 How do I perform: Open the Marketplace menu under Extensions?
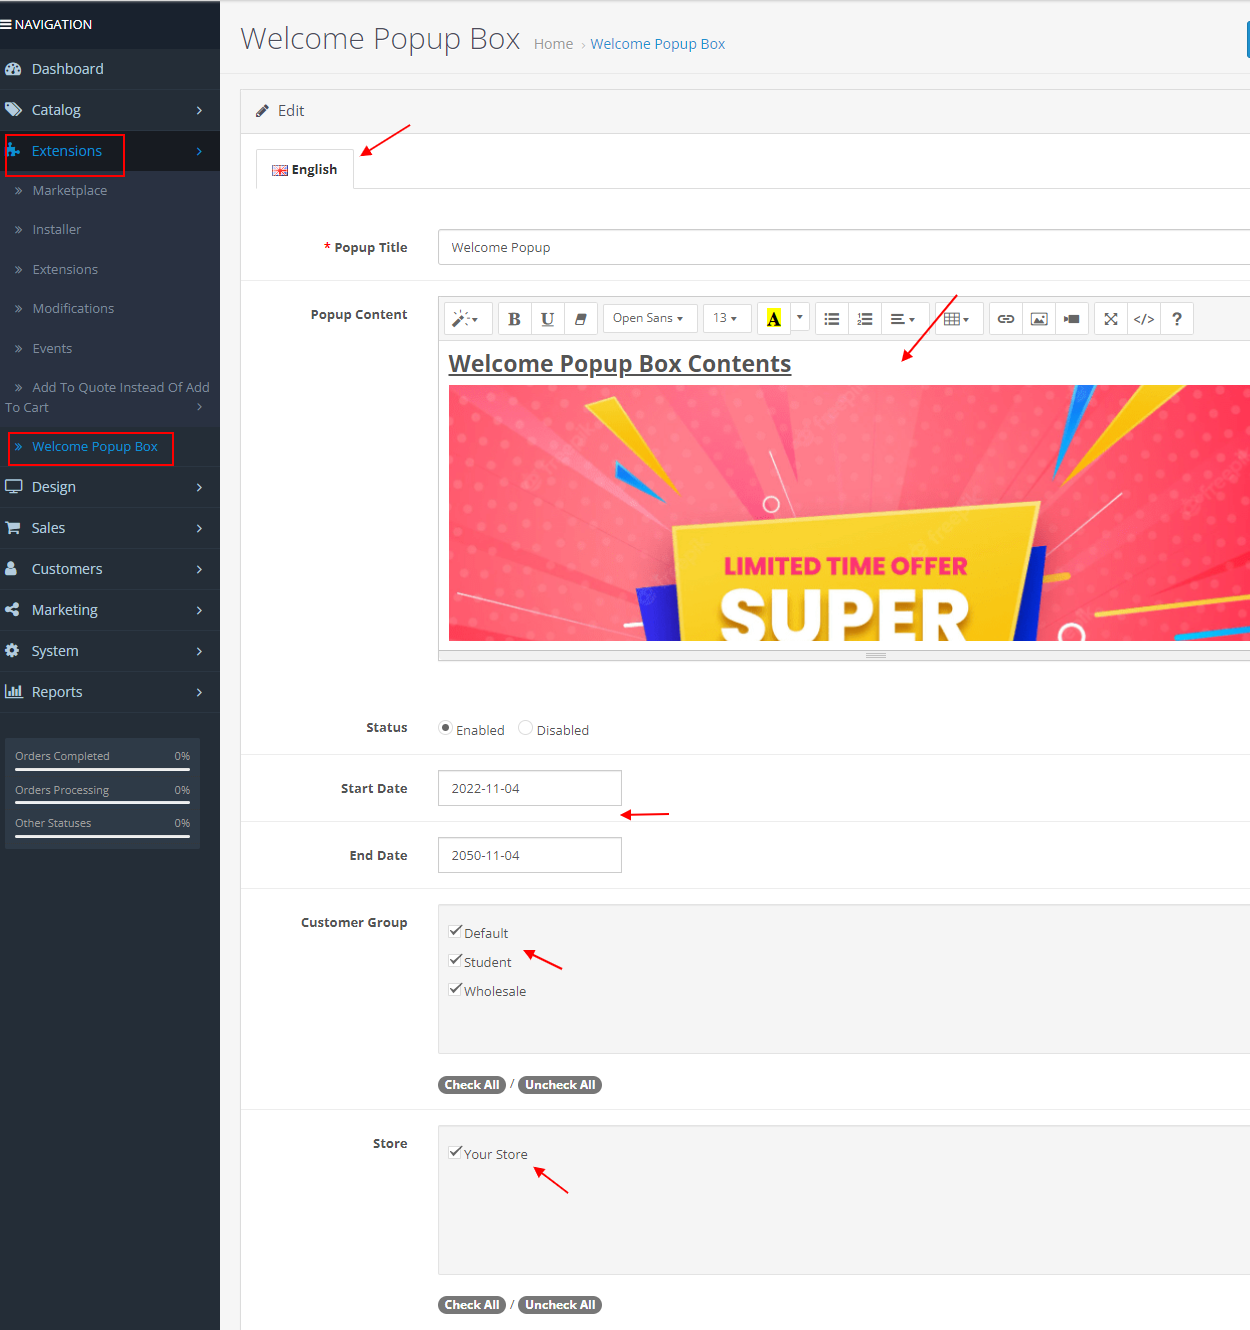(x=70, y=190)
